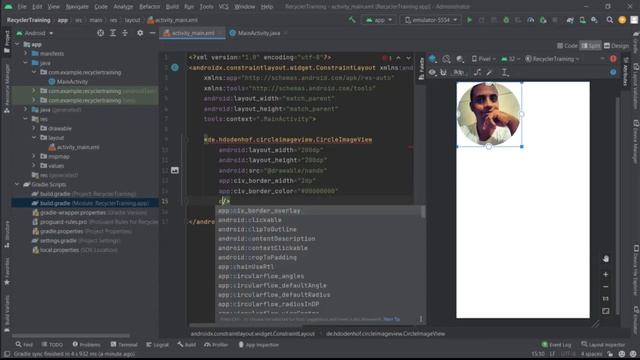The image size is (640, 360).
Task: Switch editor to Code view mode
Action: click(567, 46)
